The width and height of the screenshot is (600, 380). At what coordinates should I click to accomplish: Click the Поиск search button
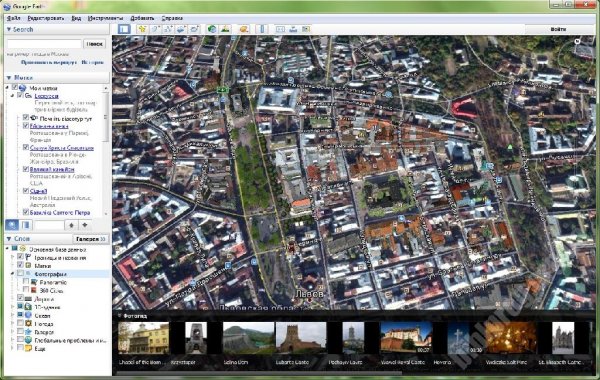coord(95,44)
